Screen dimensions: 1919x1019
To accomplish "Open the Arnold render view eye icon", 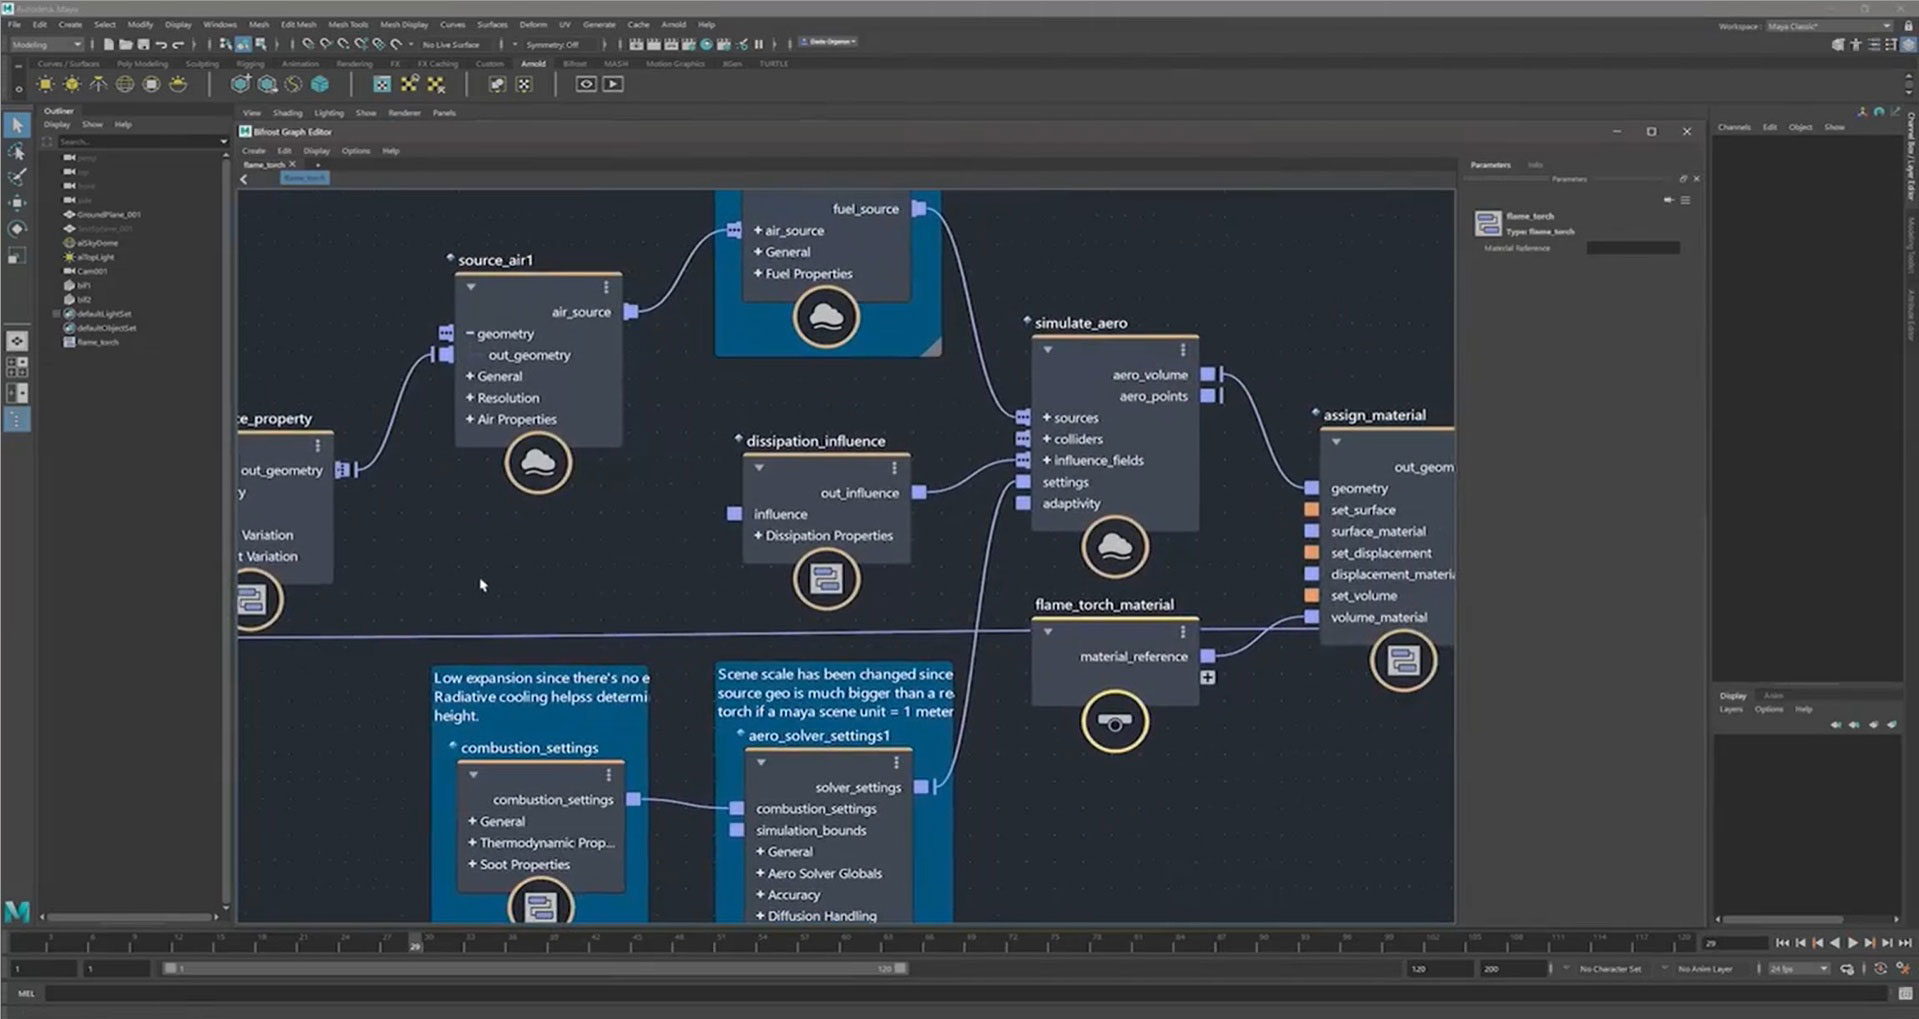I will click(586, 84).
